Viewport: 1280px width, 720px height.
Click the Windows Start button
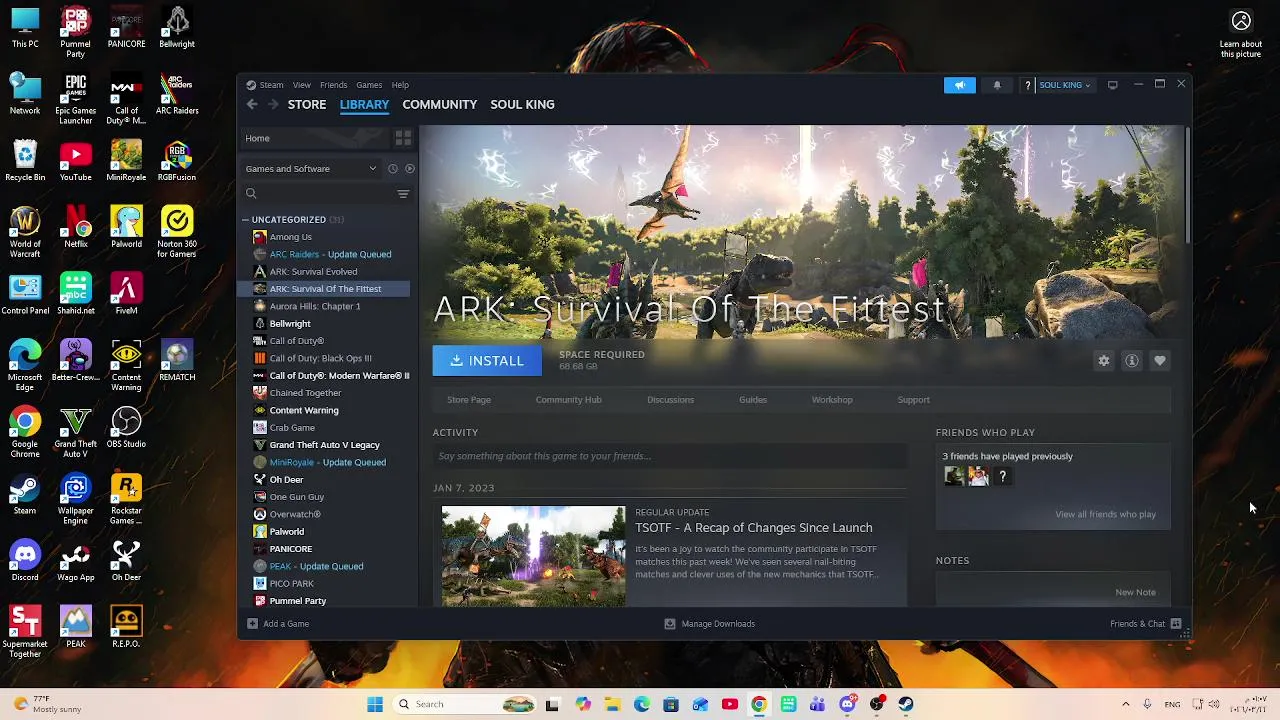pos(375,704)
